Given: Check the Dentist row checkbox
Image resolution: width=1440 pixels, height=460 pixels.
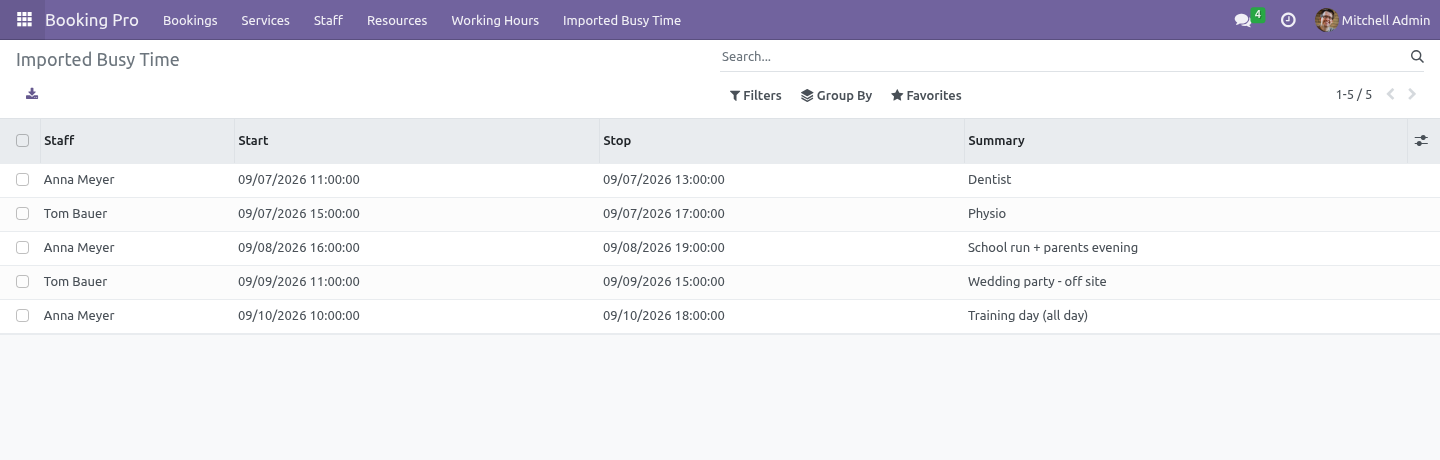Looking at the screenshot, I should click(22, 180).
